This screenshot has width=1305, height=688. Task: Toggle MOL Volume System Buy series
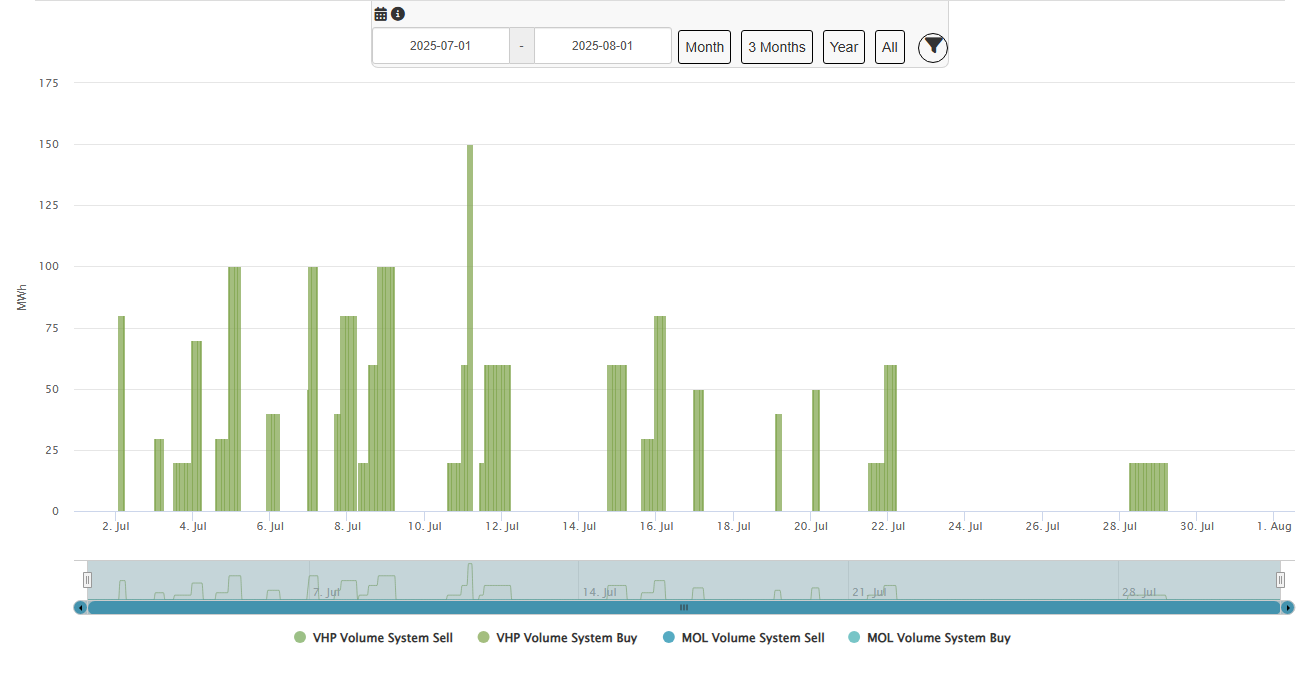(937, 638)
